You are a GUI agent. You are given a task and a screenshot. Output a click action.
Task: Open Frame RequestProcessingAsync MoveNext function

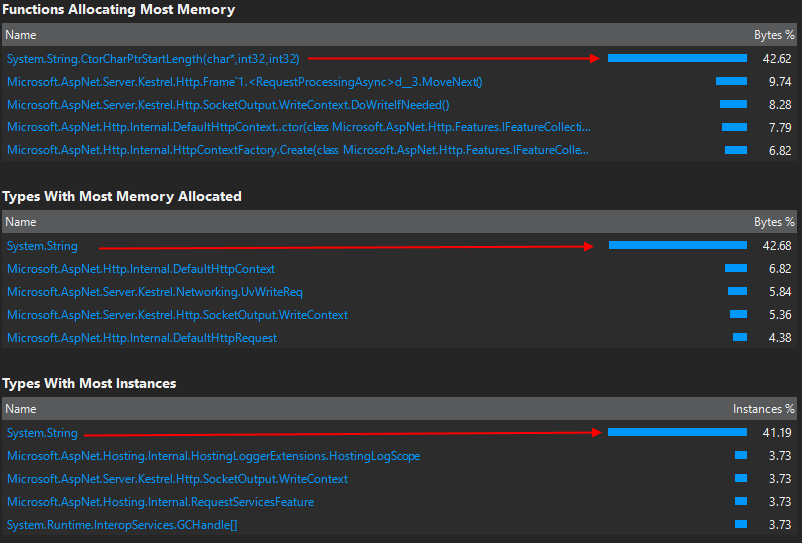point(244,82)
